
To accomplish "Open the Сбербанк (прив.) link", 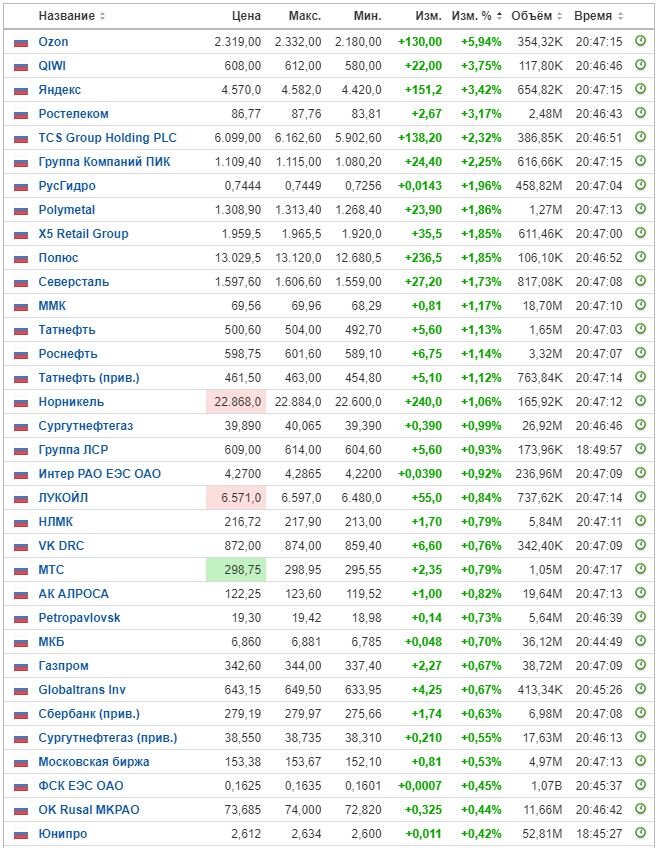I will 89,714.
